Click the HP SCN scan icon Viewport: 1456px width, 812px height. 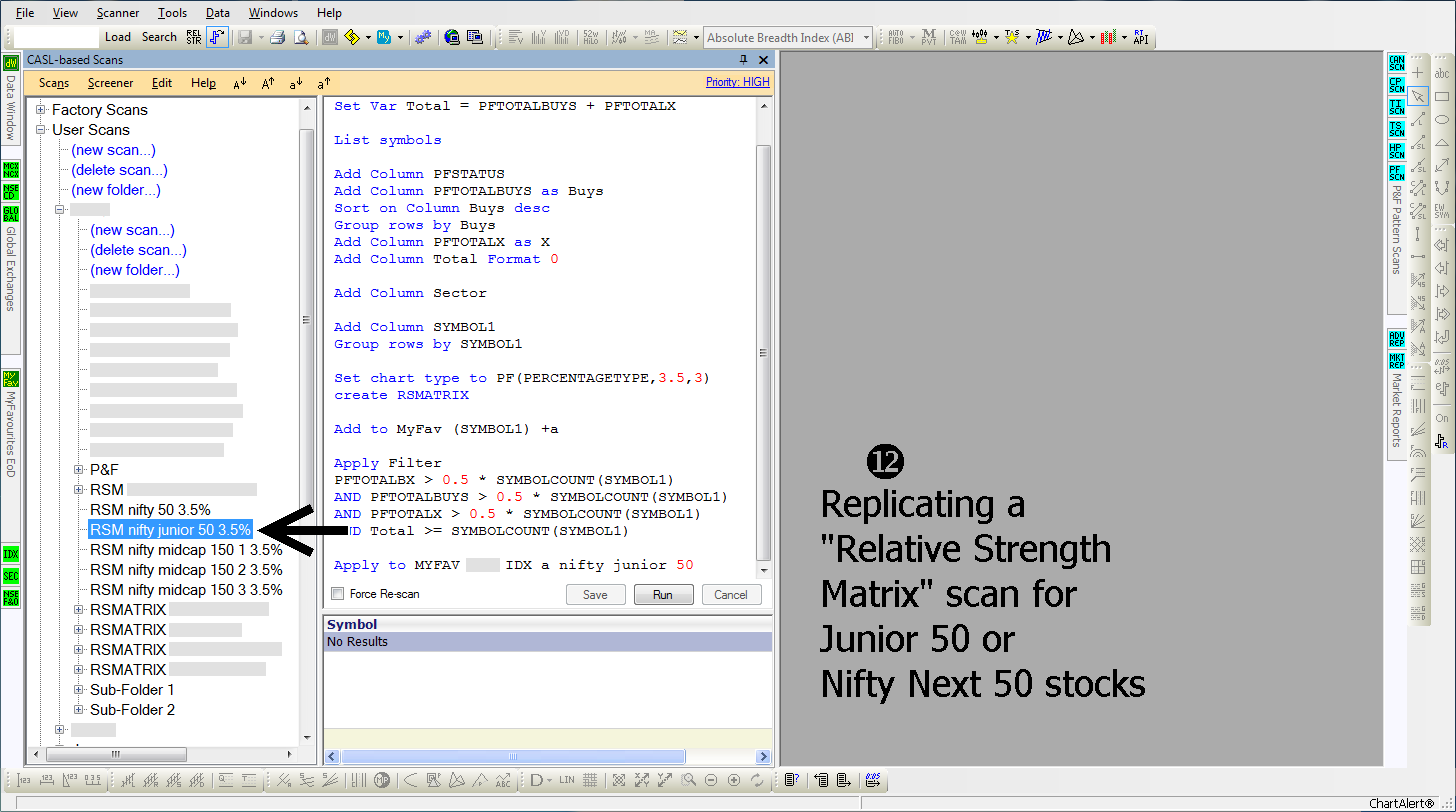[x=1397, y=150]
